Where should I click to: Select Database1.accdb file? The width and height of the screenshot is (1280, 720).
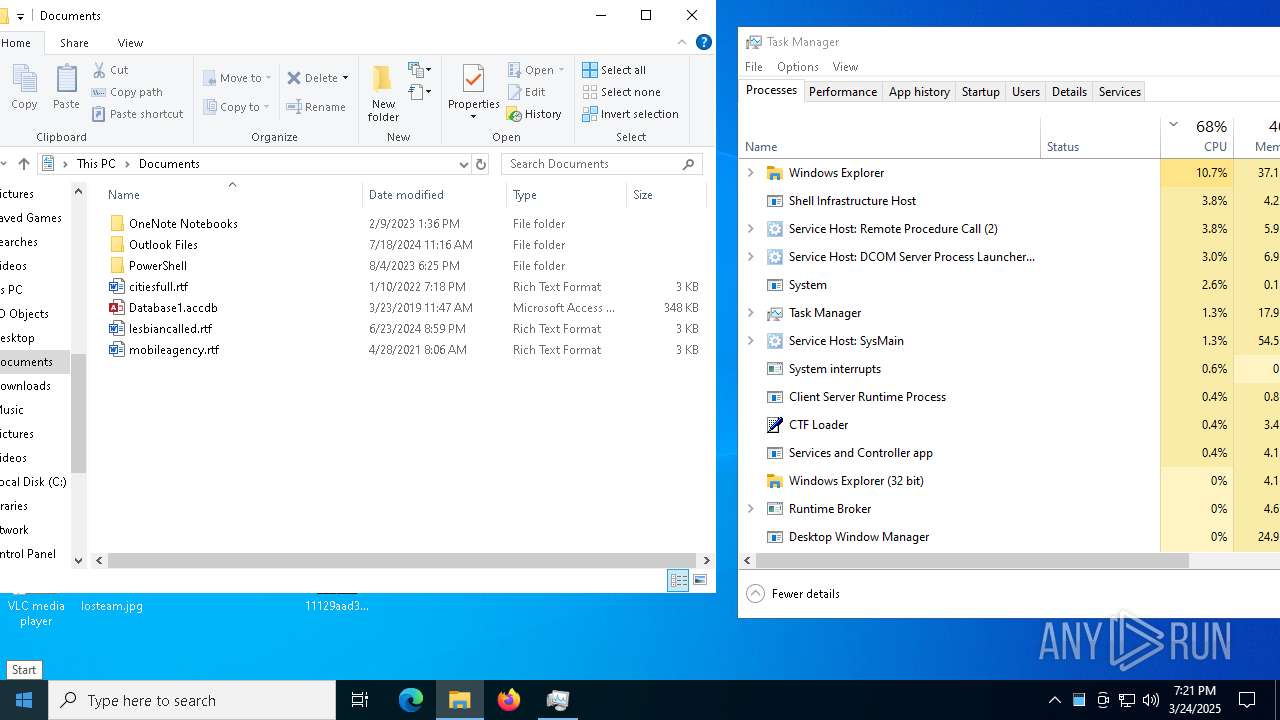coord(173,308)
